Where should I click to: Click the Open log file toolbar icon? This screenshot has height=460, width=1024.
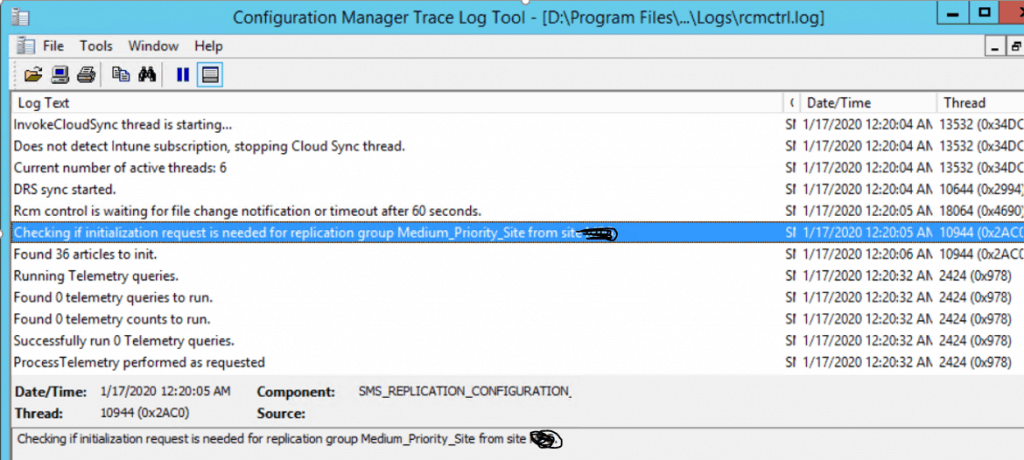pyautogui.click(x=33, y=74)
